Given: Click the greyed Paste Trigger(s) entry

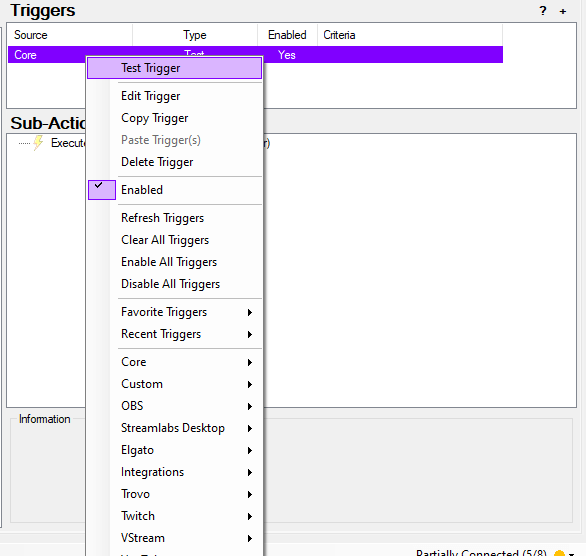Looking at the screenshot, I should point(175,140).
